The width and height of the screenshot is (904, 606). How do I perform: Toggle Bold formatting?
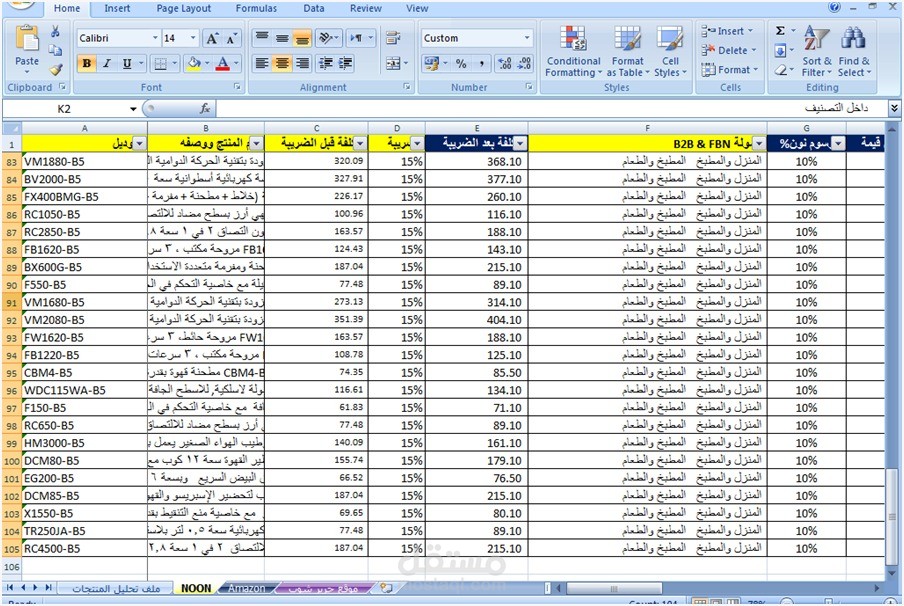(x=87, y=63)
